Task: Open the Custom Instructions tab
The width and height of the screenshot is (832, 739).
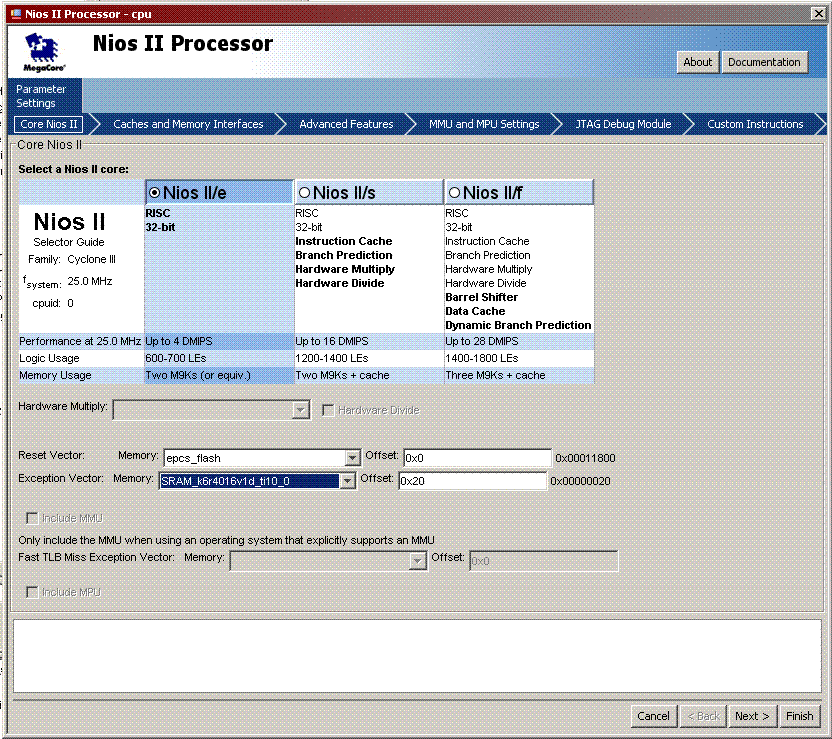Action: click(x=755, y=124)
